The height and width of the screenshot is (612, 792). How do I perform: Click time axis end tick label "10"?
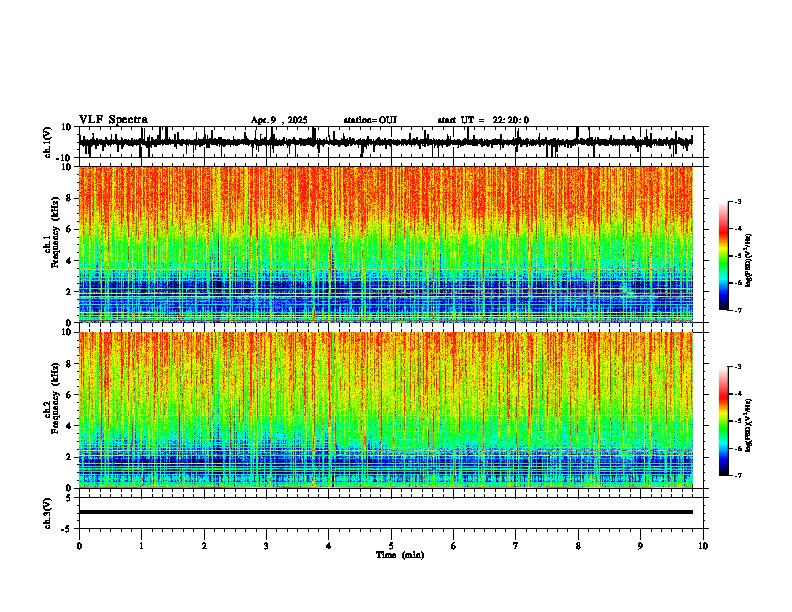point(703,546)
